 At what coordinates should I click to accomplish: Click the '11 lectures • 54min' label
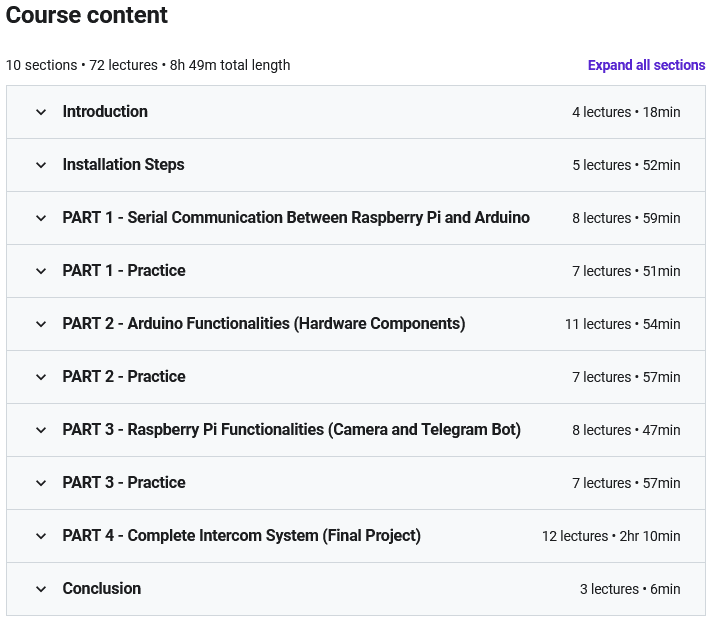(622, 324)
